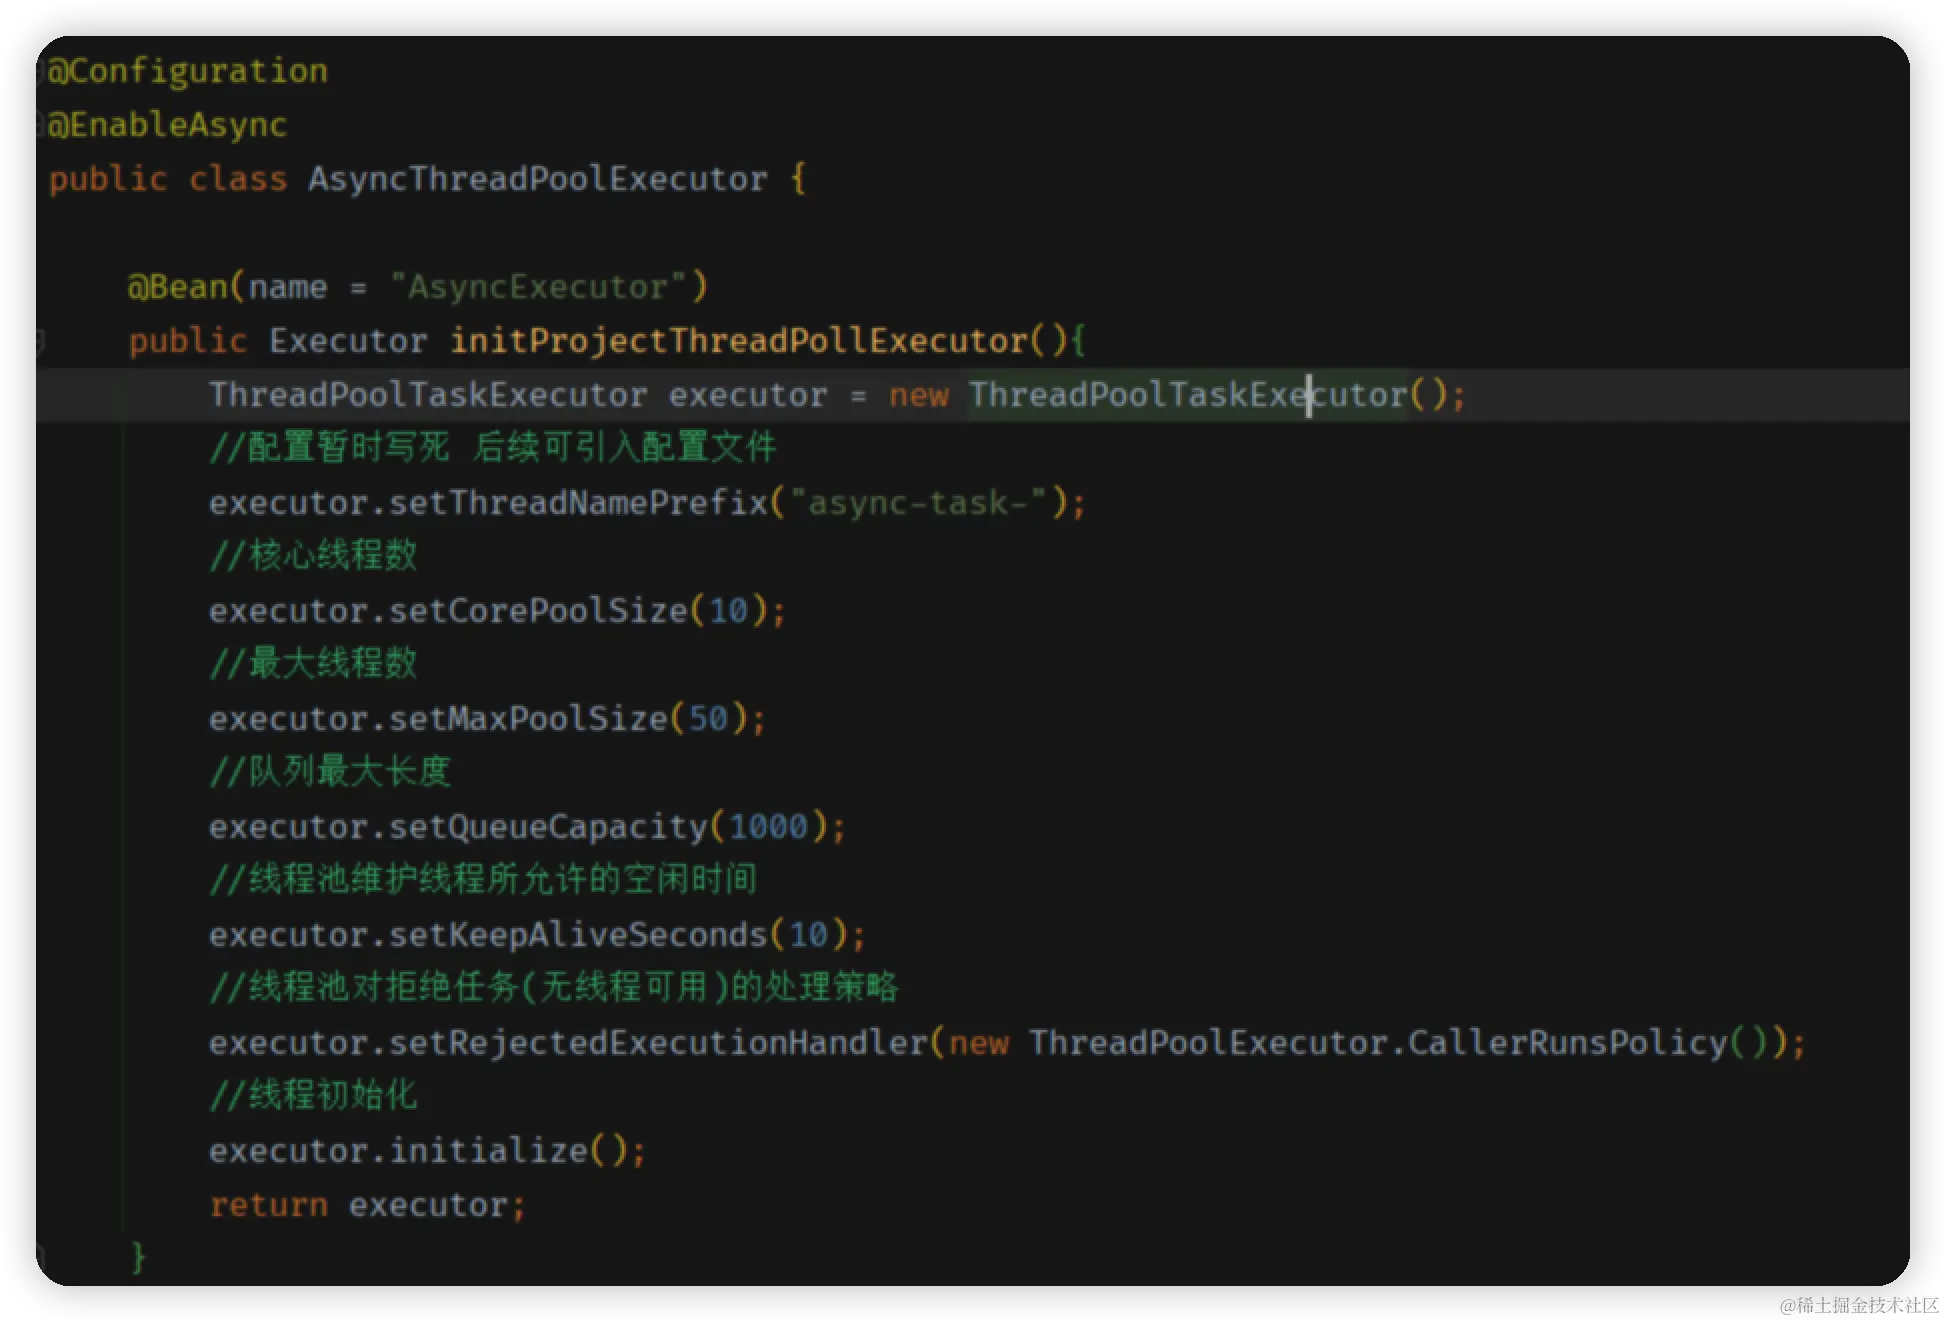Click CallerRunsPolicy in rejected handler line
This screenshot has width=1946, height=1322.
[x=1567, y=1043]
